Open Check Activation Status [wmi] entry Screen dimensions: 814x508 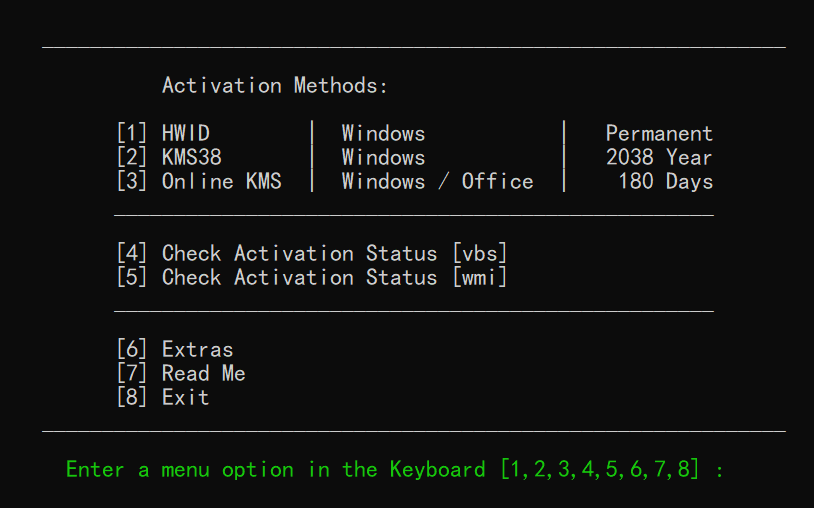pyautogui.click(x=311, y=278)
